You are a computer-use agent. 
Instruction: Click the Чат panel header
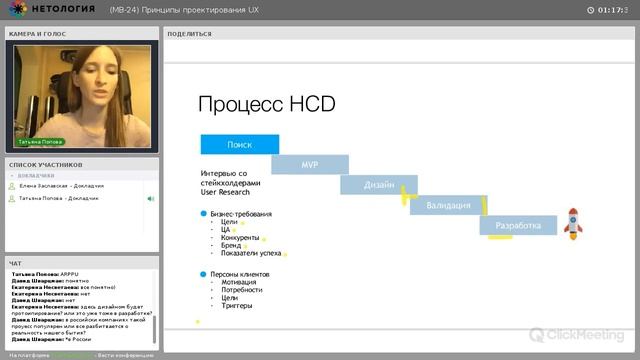click(x=82, y=264)
